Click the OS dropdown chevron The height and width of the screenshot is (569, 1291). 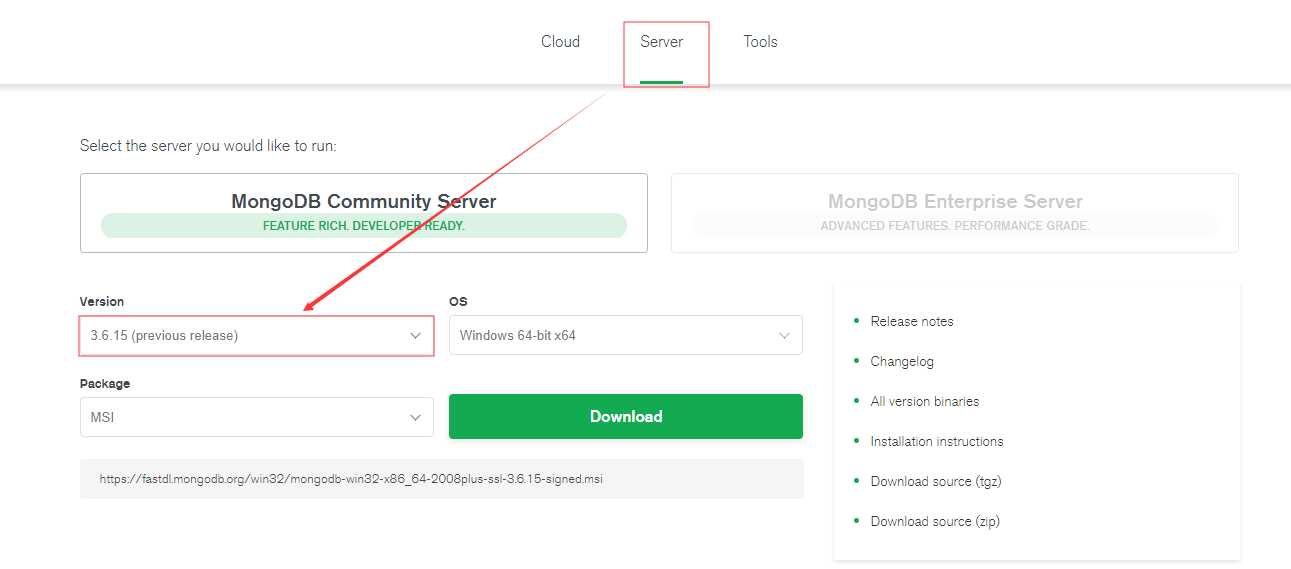785,336
